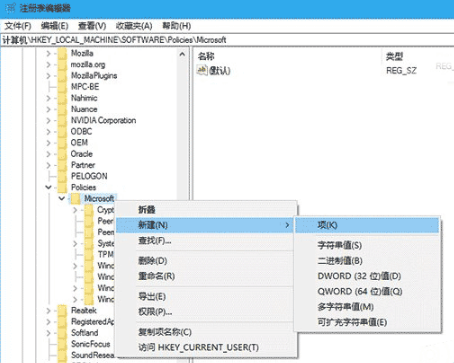Expand the Nahimic tree node
The image size is (454, 363).
(x=48, y=98)
